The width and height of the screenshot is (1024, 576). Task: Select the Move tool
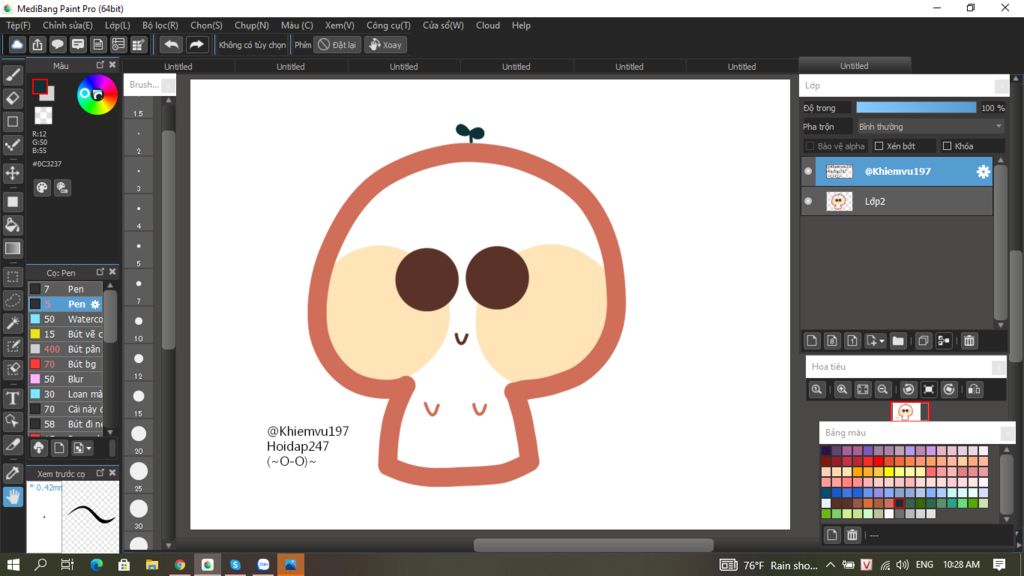click(x=12, y=173)
